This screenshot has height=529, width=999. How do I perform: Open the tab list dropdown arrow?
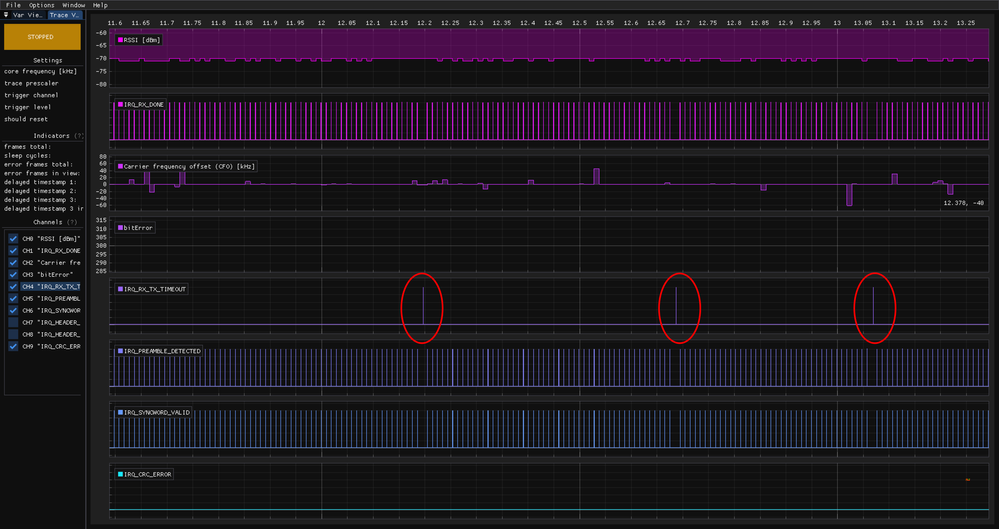pos(6,15)
